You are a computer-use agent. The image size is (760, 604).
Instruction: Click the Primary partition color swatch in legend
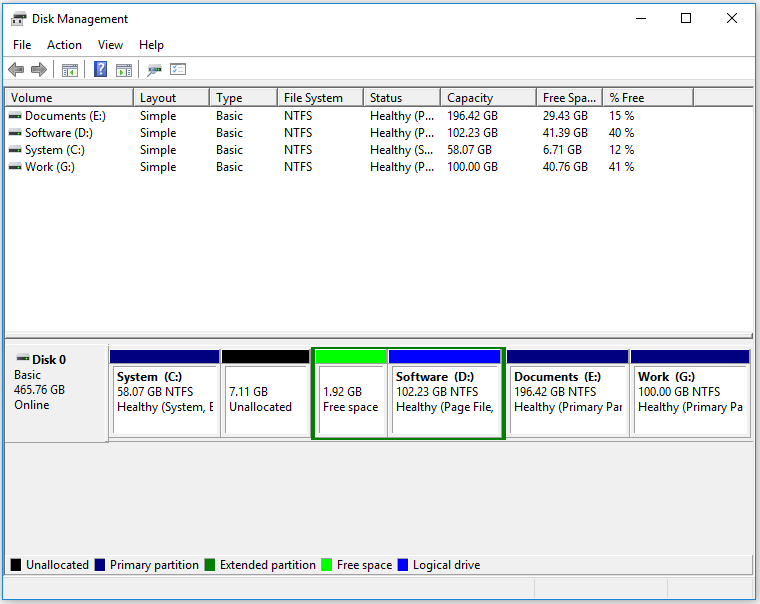tap(100, 565)
